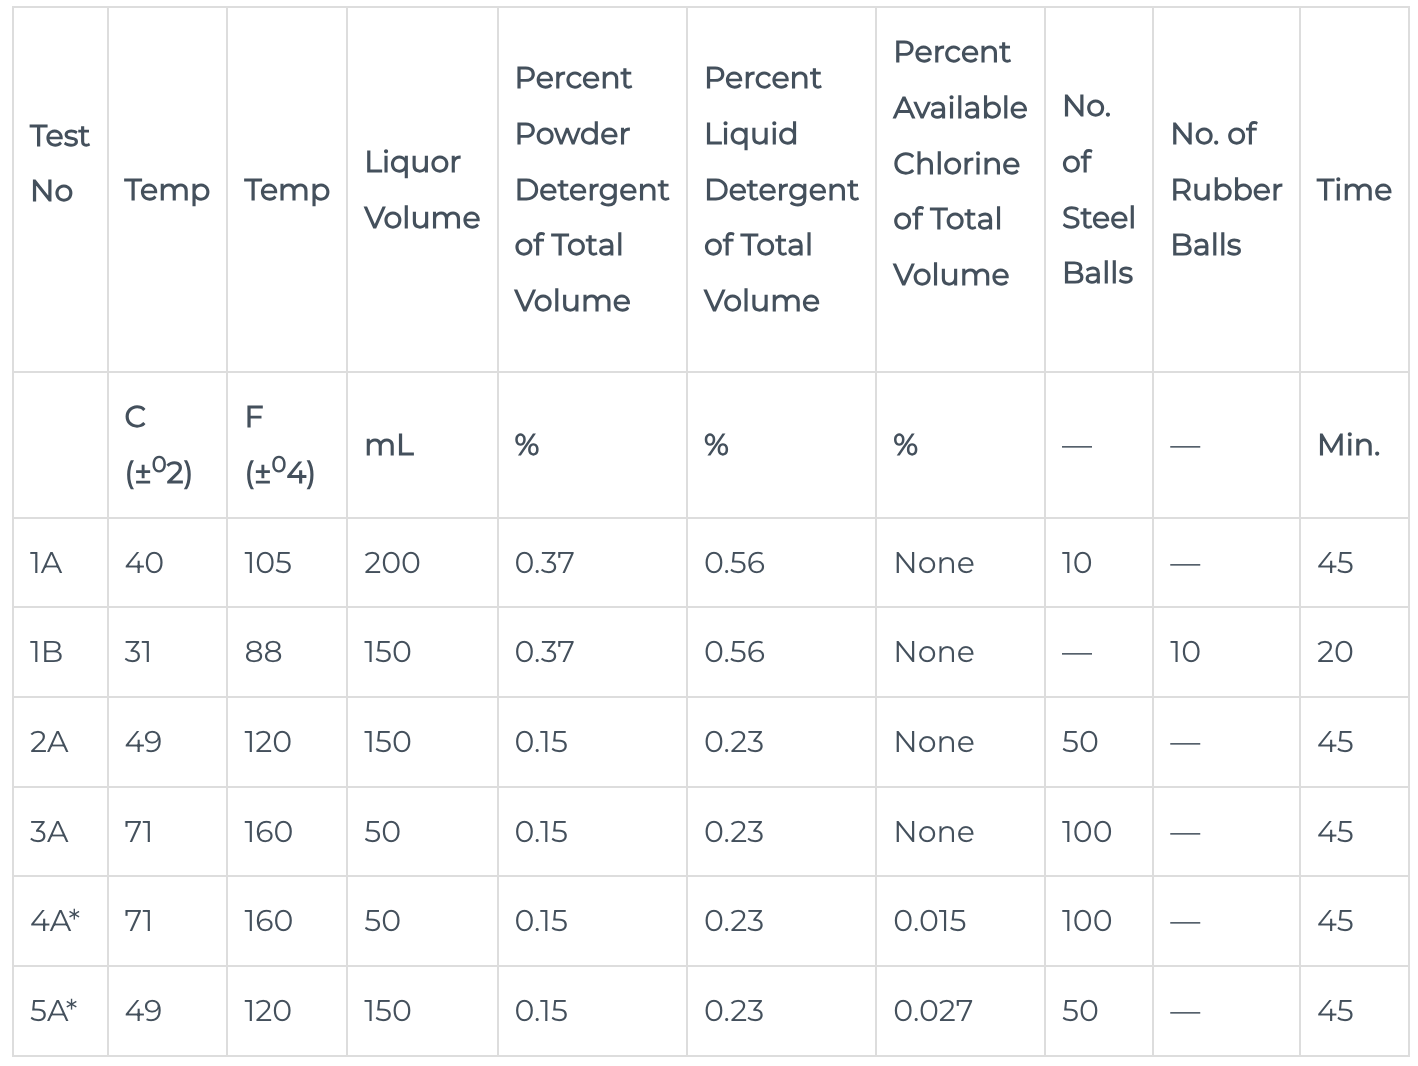Image resolution: width=1418 pixels, height=1066 pixels.
Task: Click the "No. of Rubber Balls" header
Action: pyautogui.click(x=1225, y=190)
